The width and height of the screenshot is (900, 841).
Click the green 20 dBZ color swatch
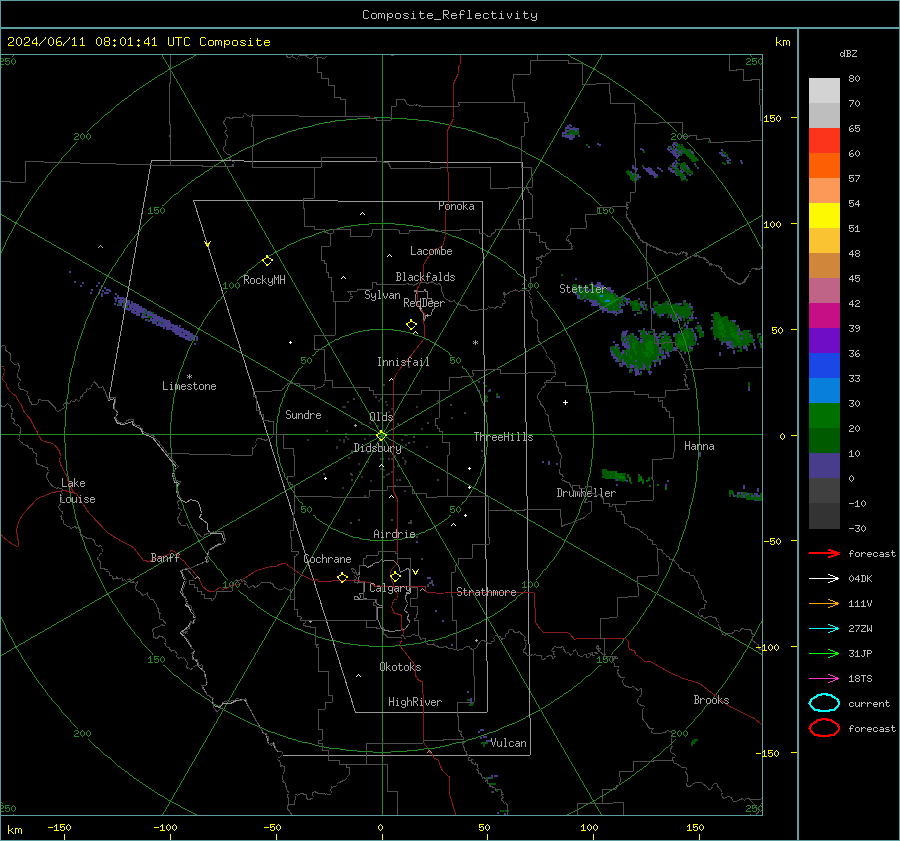824,416
